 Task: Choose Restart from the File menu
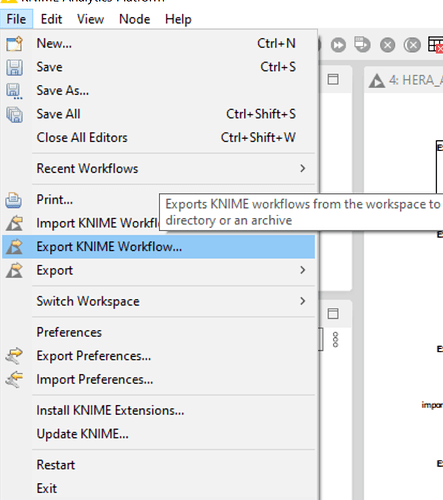pos(158,465)
